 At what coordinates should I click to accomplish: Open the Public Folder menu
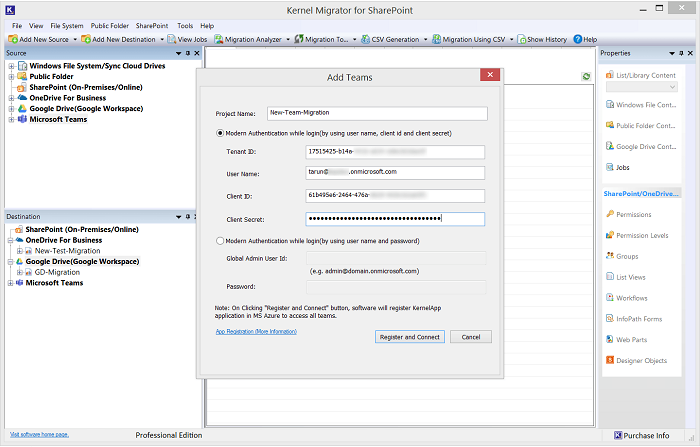coord(109,26)
